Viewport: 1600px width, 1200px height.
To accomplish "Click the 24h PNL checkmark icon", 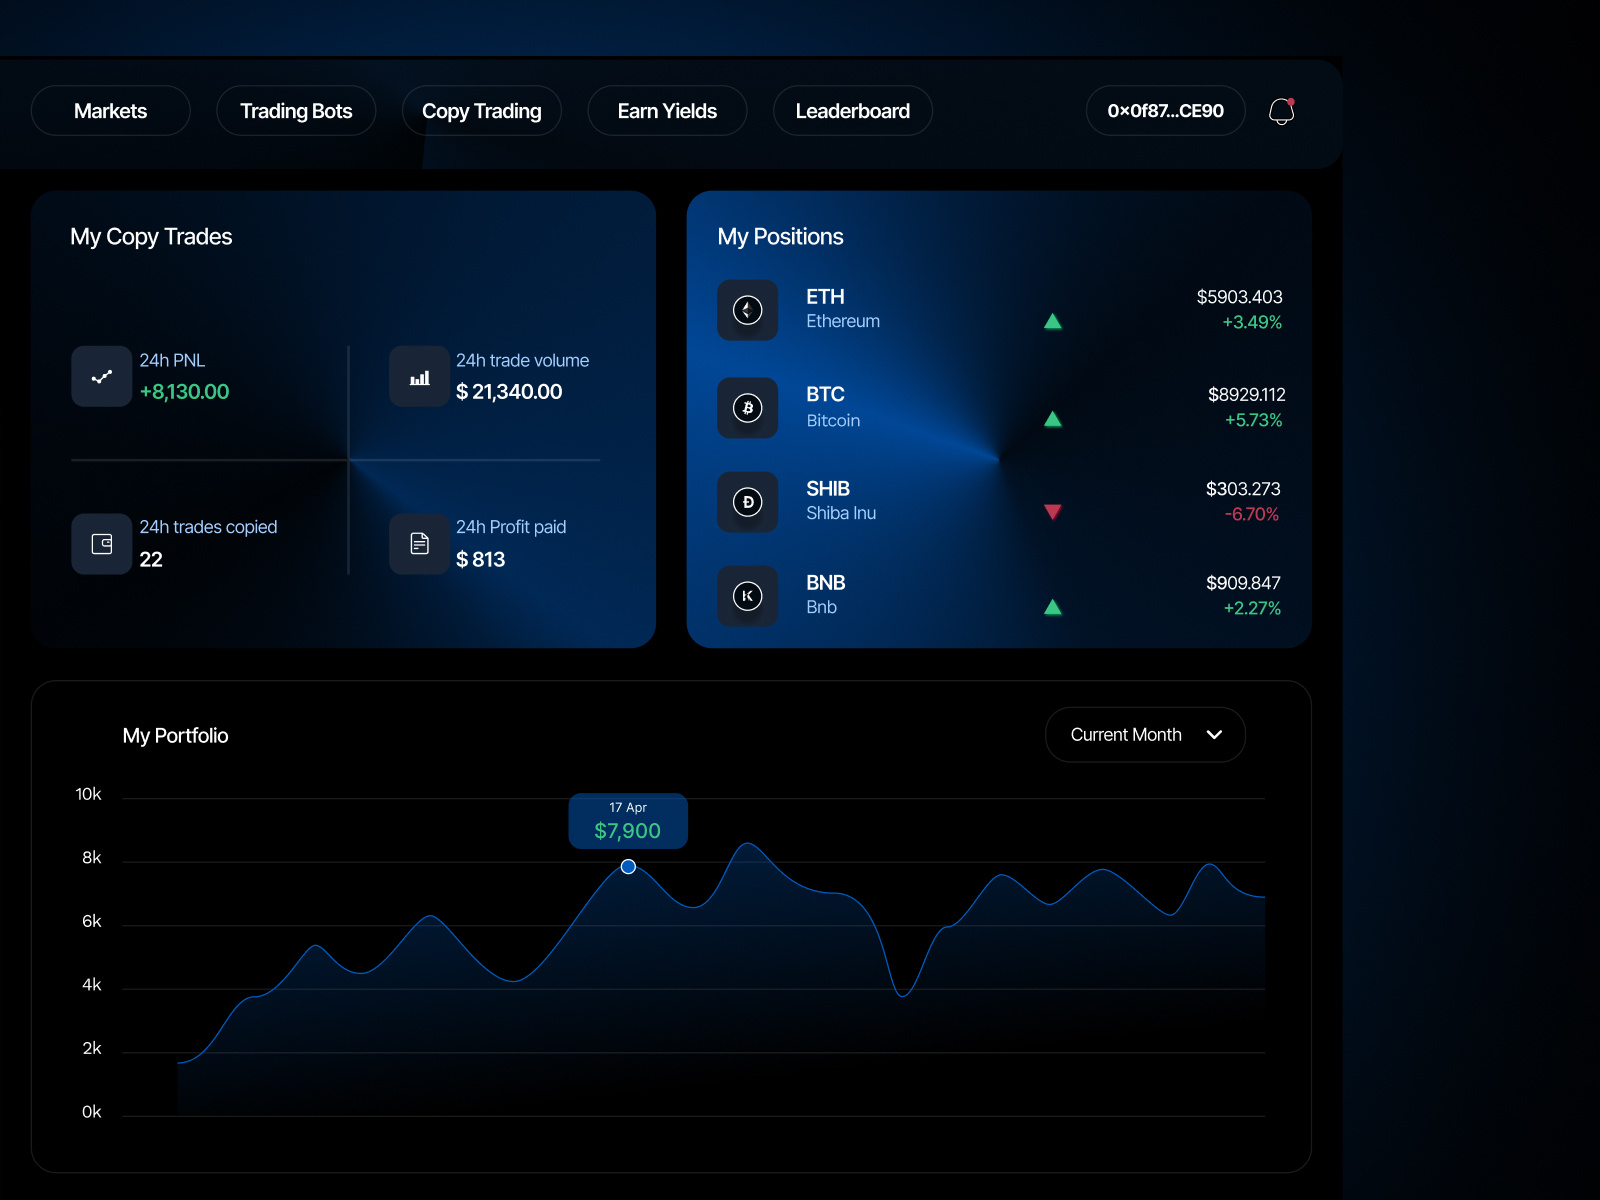I will click(x=101, y=376).
